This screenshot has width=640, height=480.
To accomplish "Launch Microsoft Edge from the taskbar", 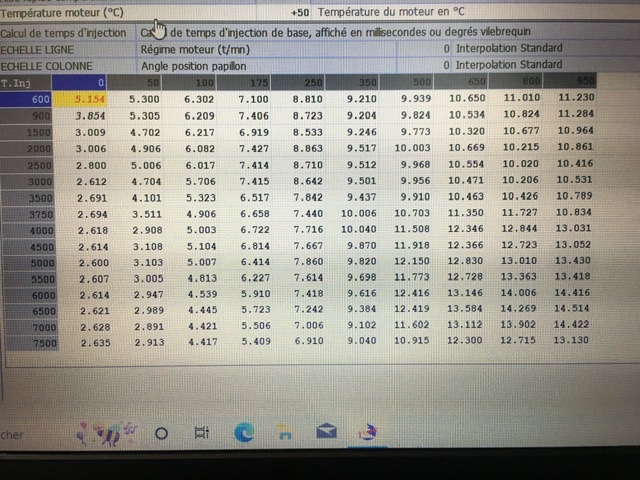I will [x=244, y=432].
